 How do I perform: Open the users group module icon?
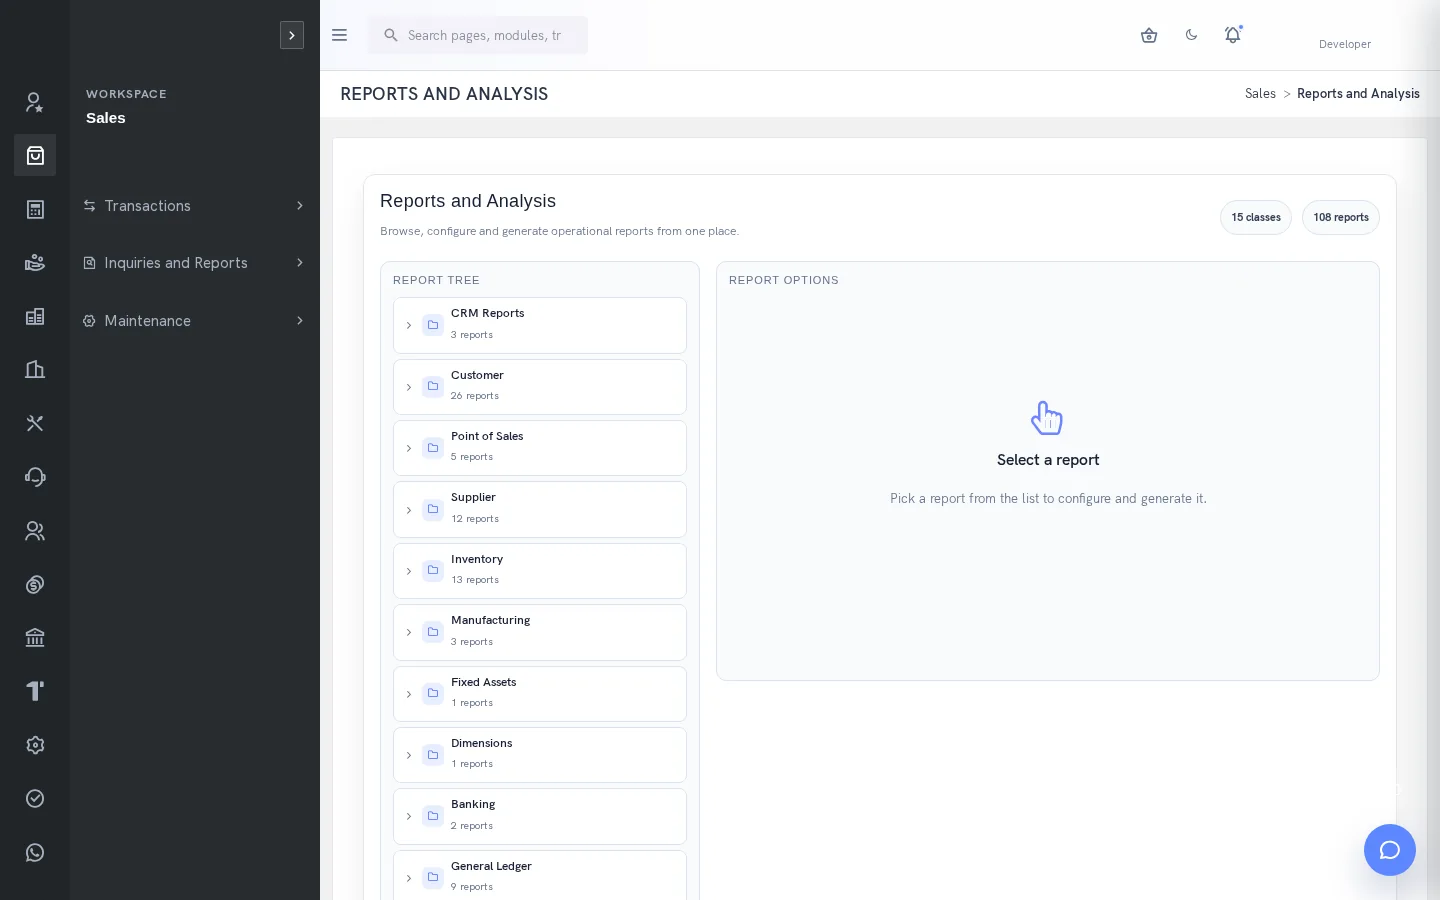35,531
